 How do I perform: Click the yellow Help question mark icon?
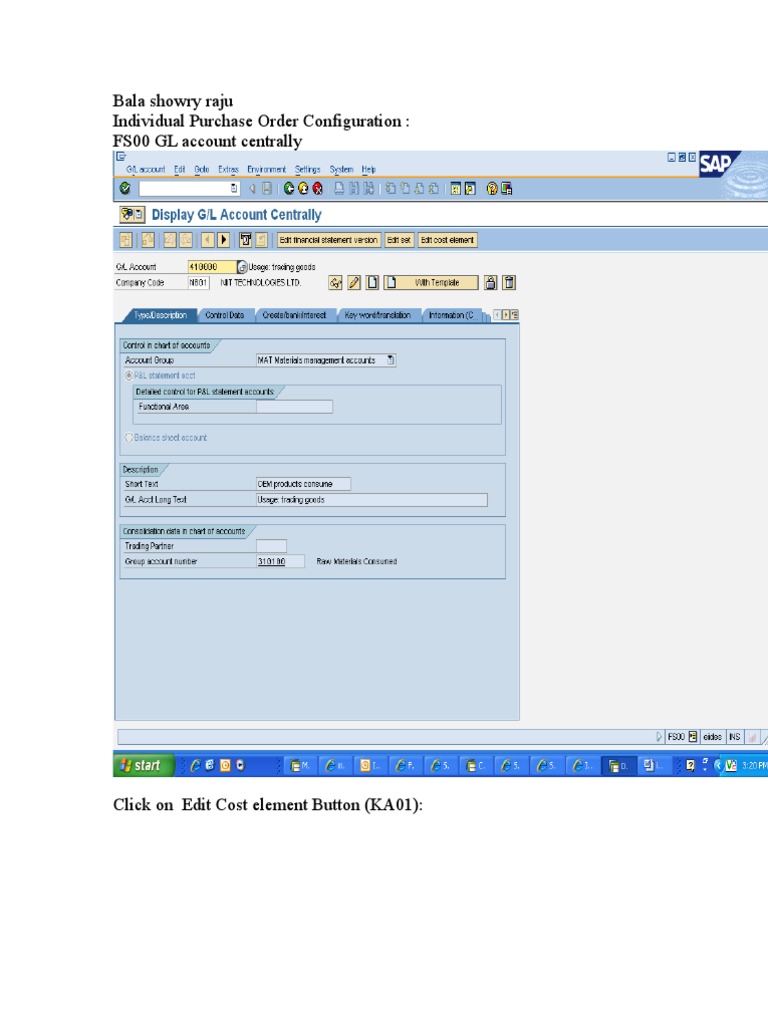pos(492,189)
